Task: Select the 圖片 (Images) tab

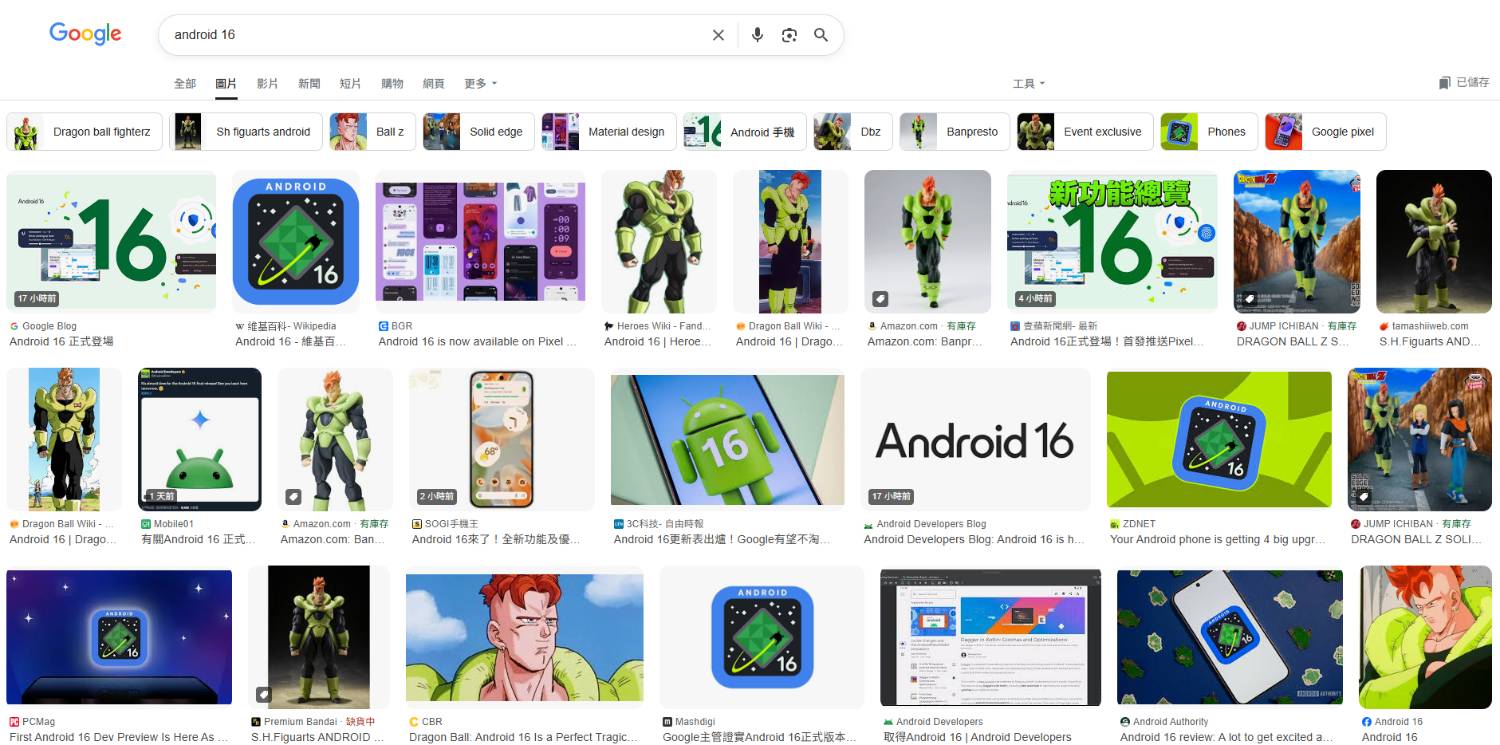Action: click(x=226, y=84)
